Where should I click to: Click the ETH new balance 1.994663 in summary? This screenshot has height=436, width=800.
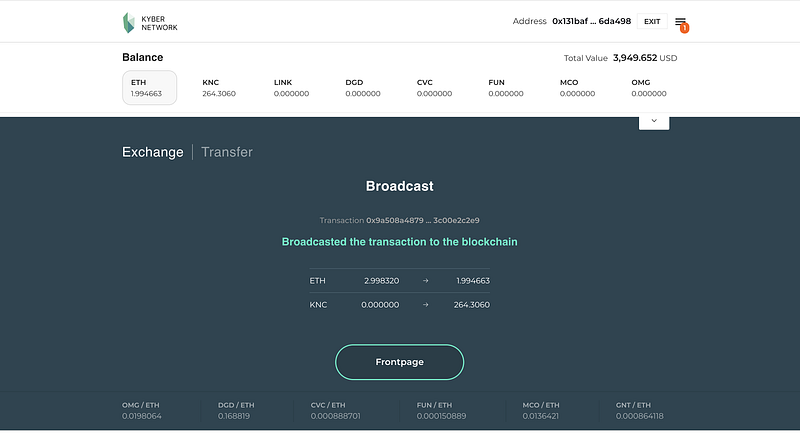[x=473, y=280]
